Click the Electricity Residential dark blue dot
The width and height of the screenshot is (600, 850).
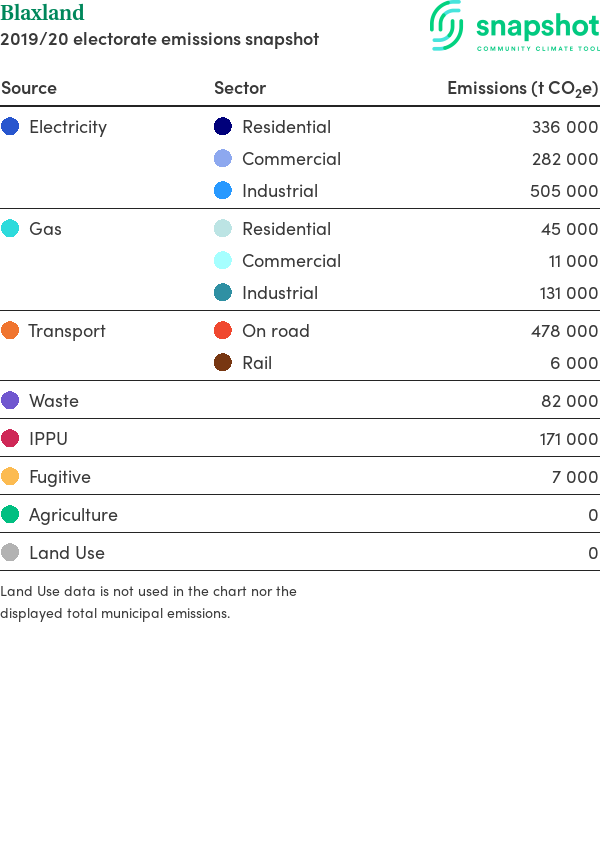pyautogui.click(x=223, y=126)
